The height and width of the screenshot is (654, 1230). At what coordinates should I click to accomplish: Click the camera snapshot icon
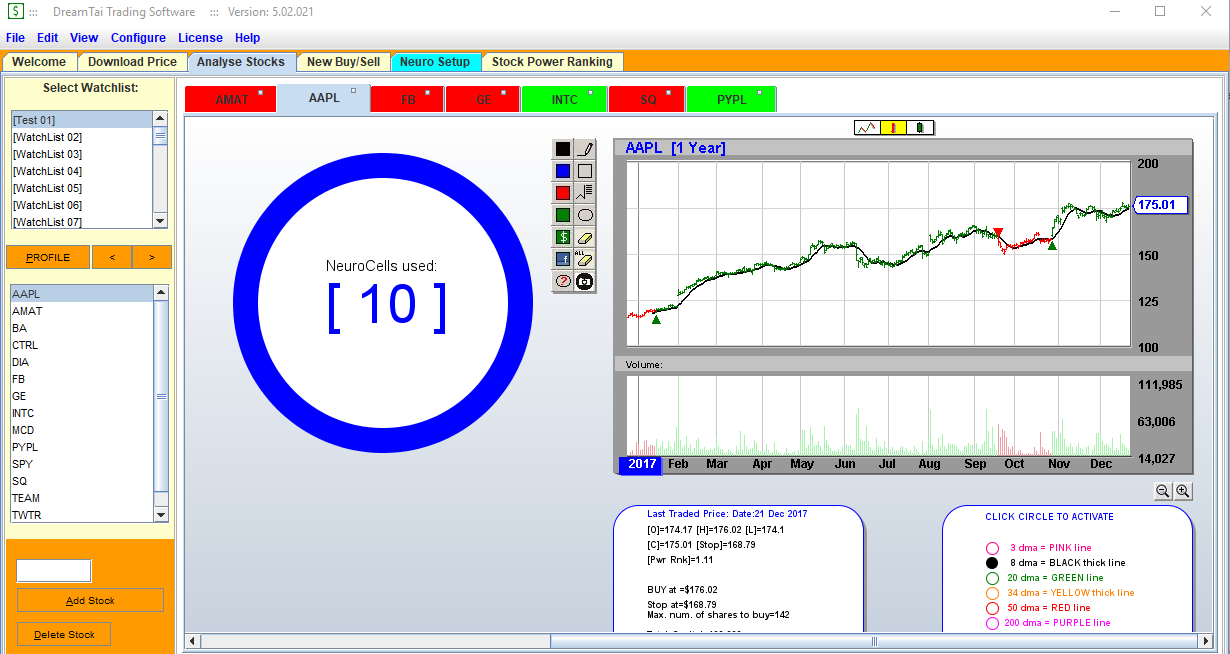[585, 281]
